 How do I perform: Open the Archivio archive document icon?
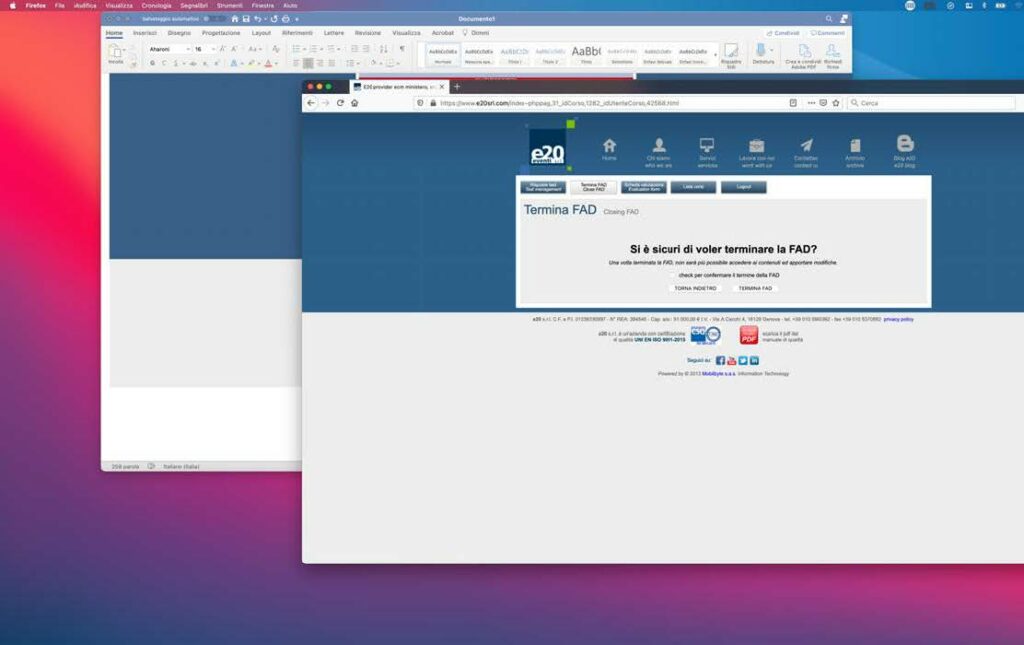pos(855,146)
